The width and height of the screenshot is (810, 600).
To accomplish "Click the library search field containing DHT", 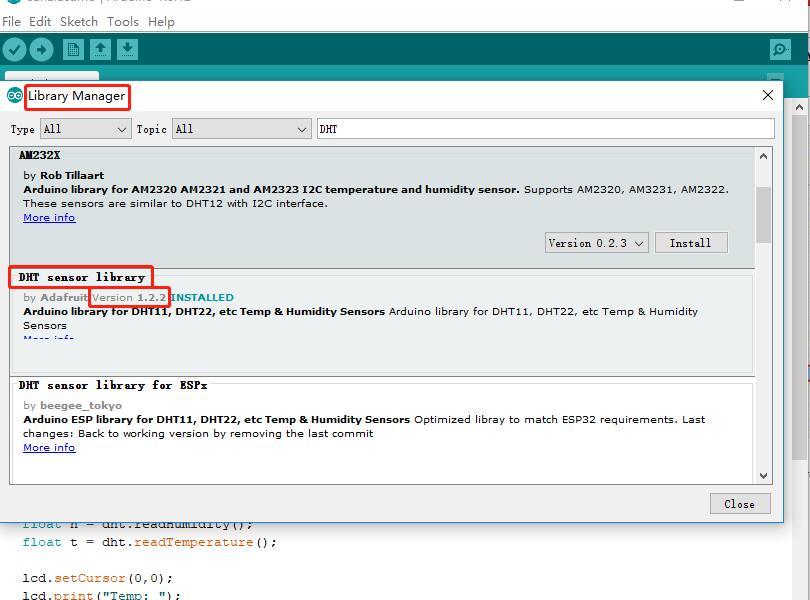I will tap(546, 129).
